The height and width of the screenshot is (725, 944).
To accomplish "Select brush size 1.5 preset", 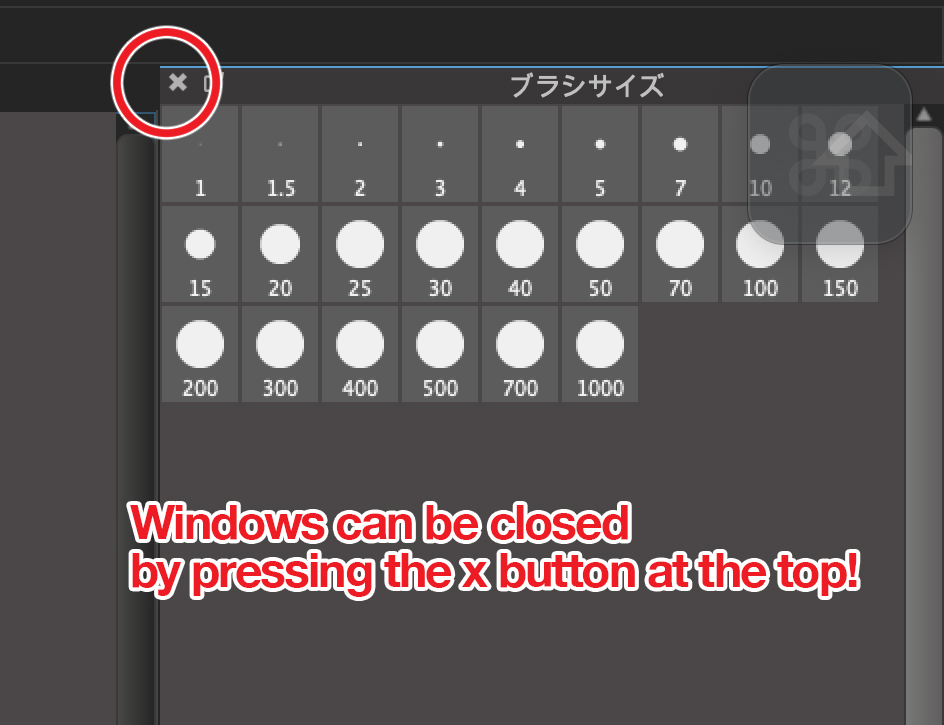I will click(280, 154).
